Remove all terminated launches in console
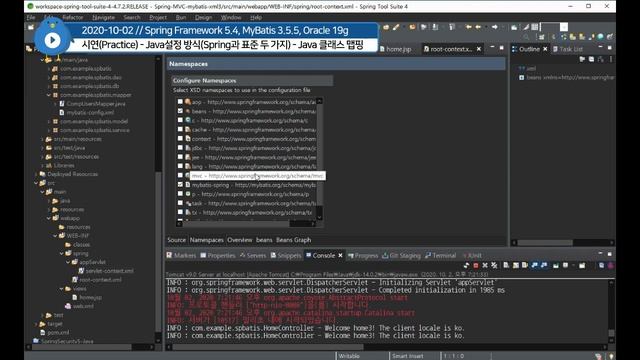 pyautogui.click(x=494, y=265)
